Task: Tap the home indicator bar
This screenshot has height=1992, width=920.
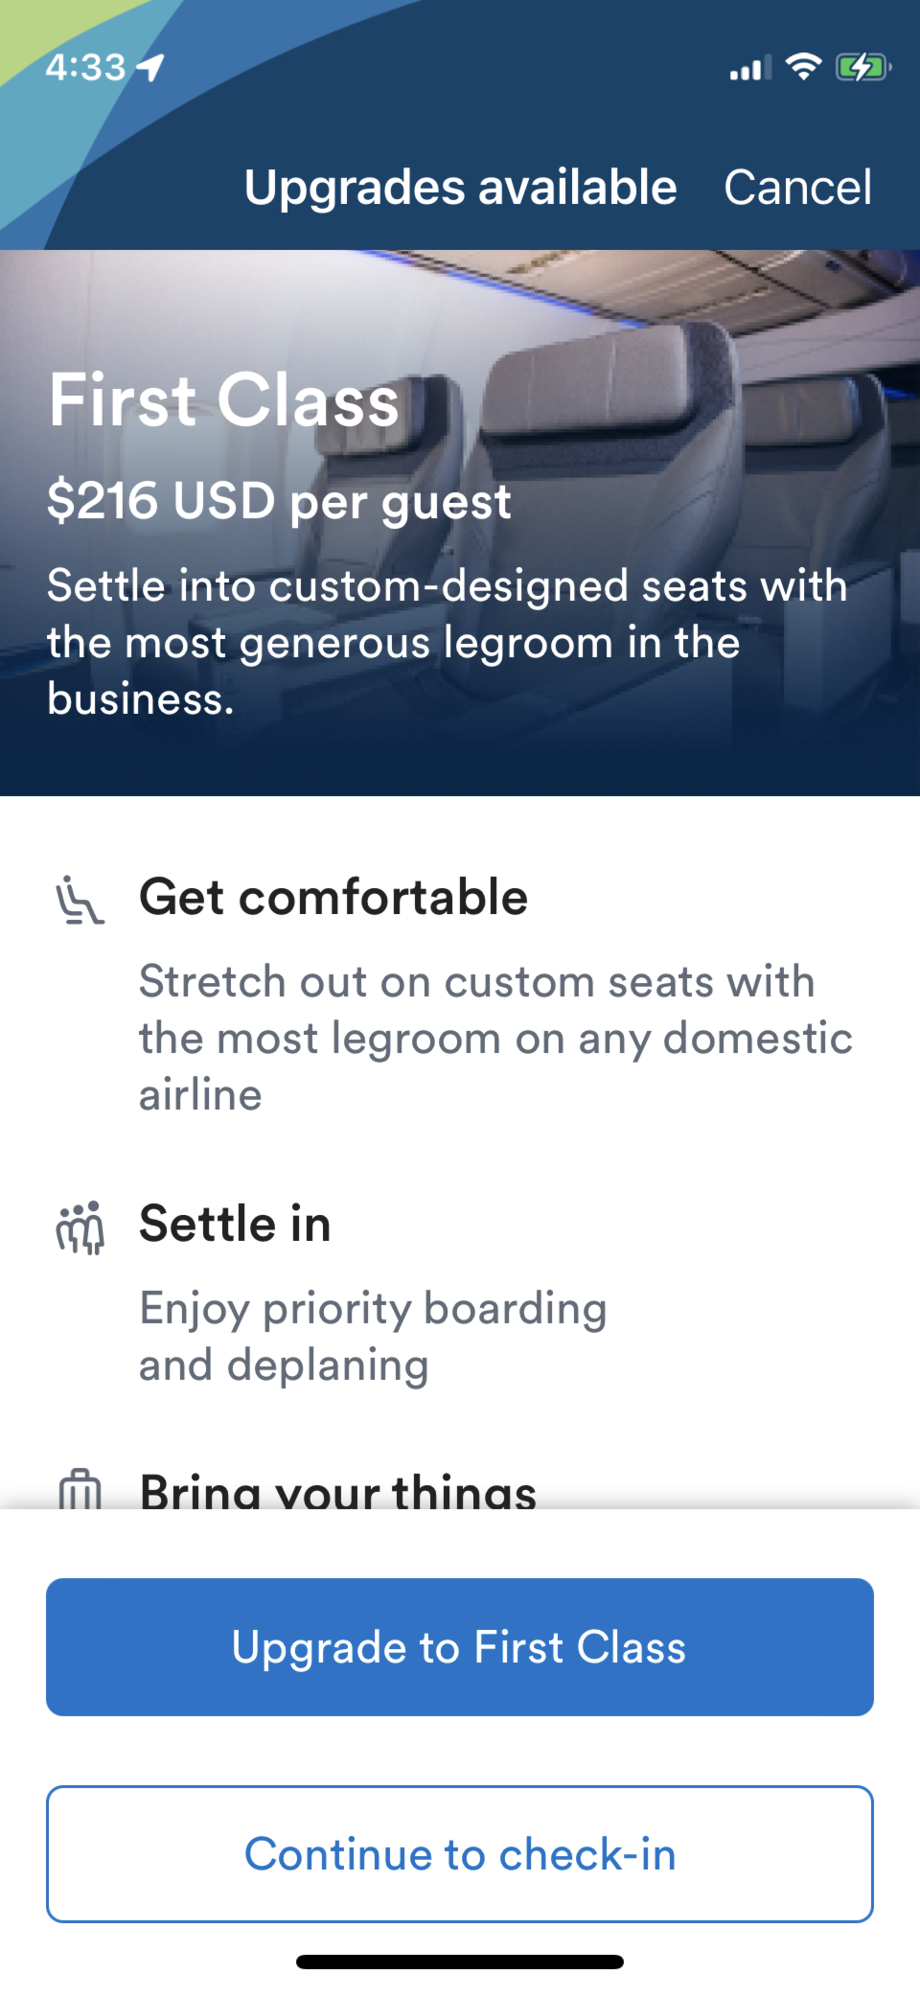Action: click(x=460, y=1962)
